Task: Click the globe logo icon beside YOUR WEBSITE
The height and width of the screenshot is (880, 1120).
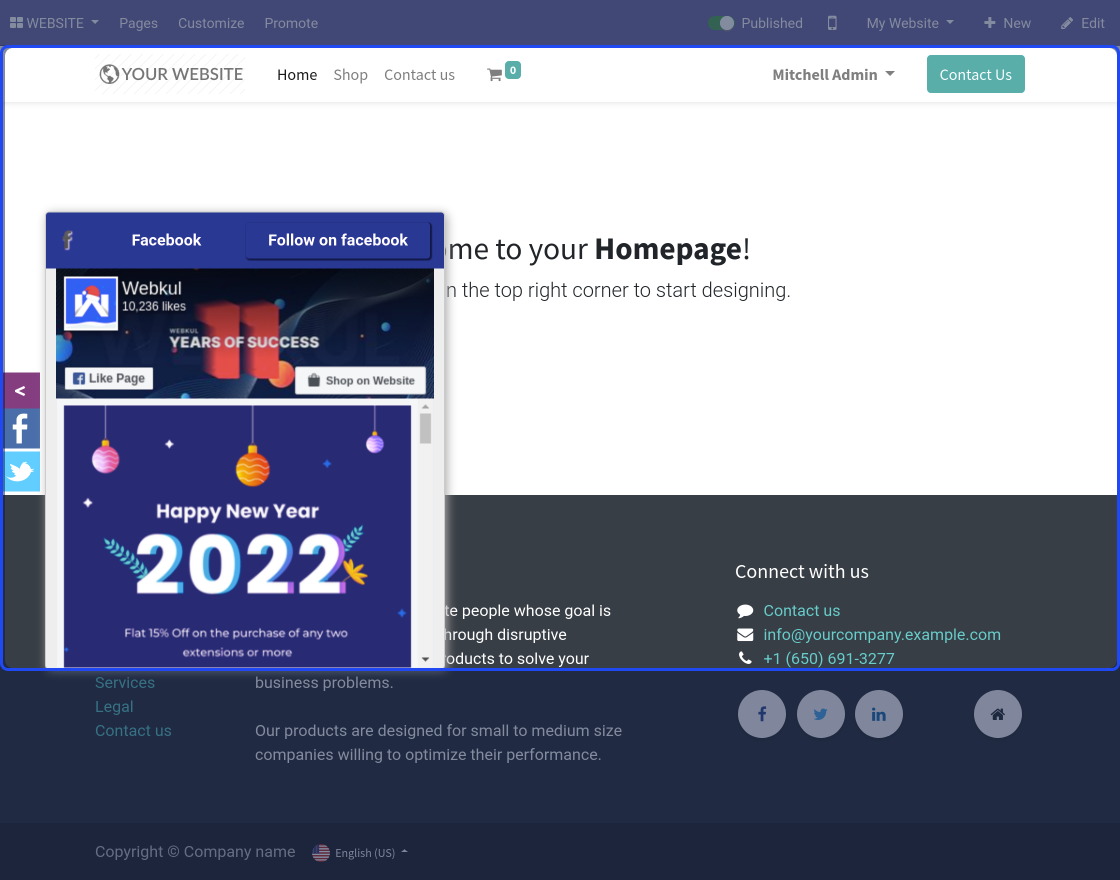Action: pos(109,74)
